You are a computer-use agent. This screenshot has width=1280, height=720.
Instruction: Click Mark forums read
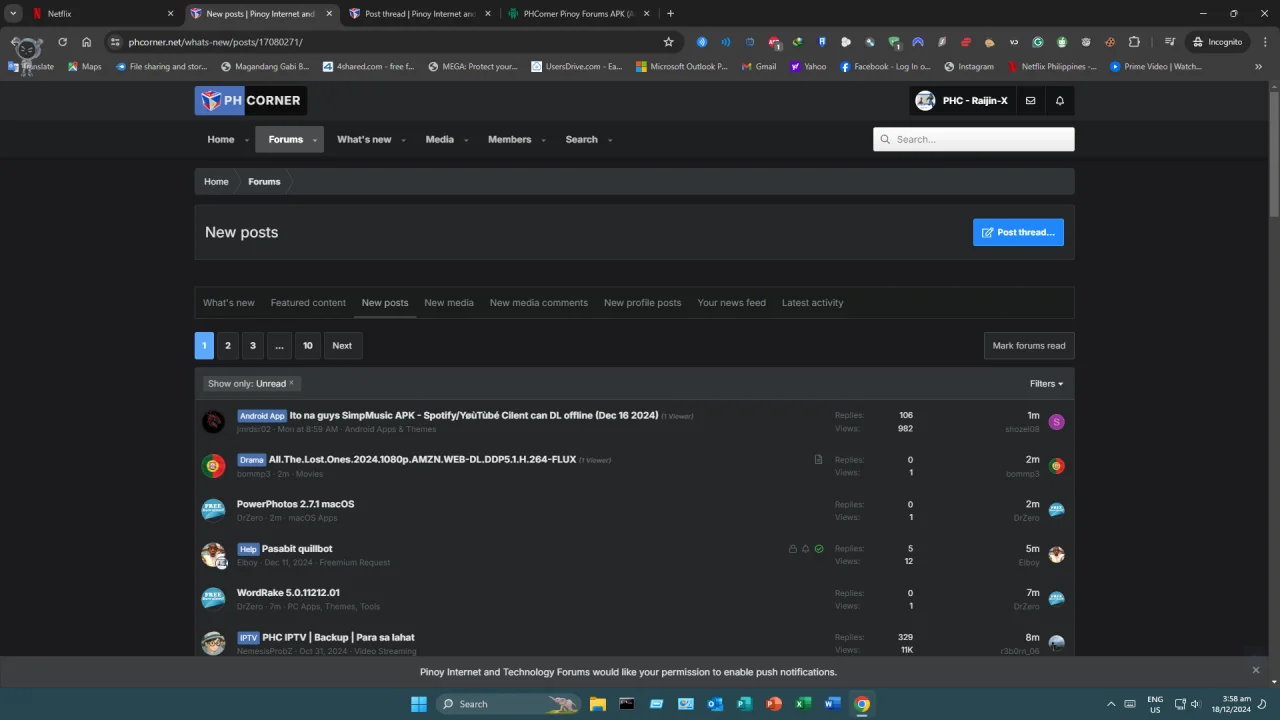pos(1029,346)
